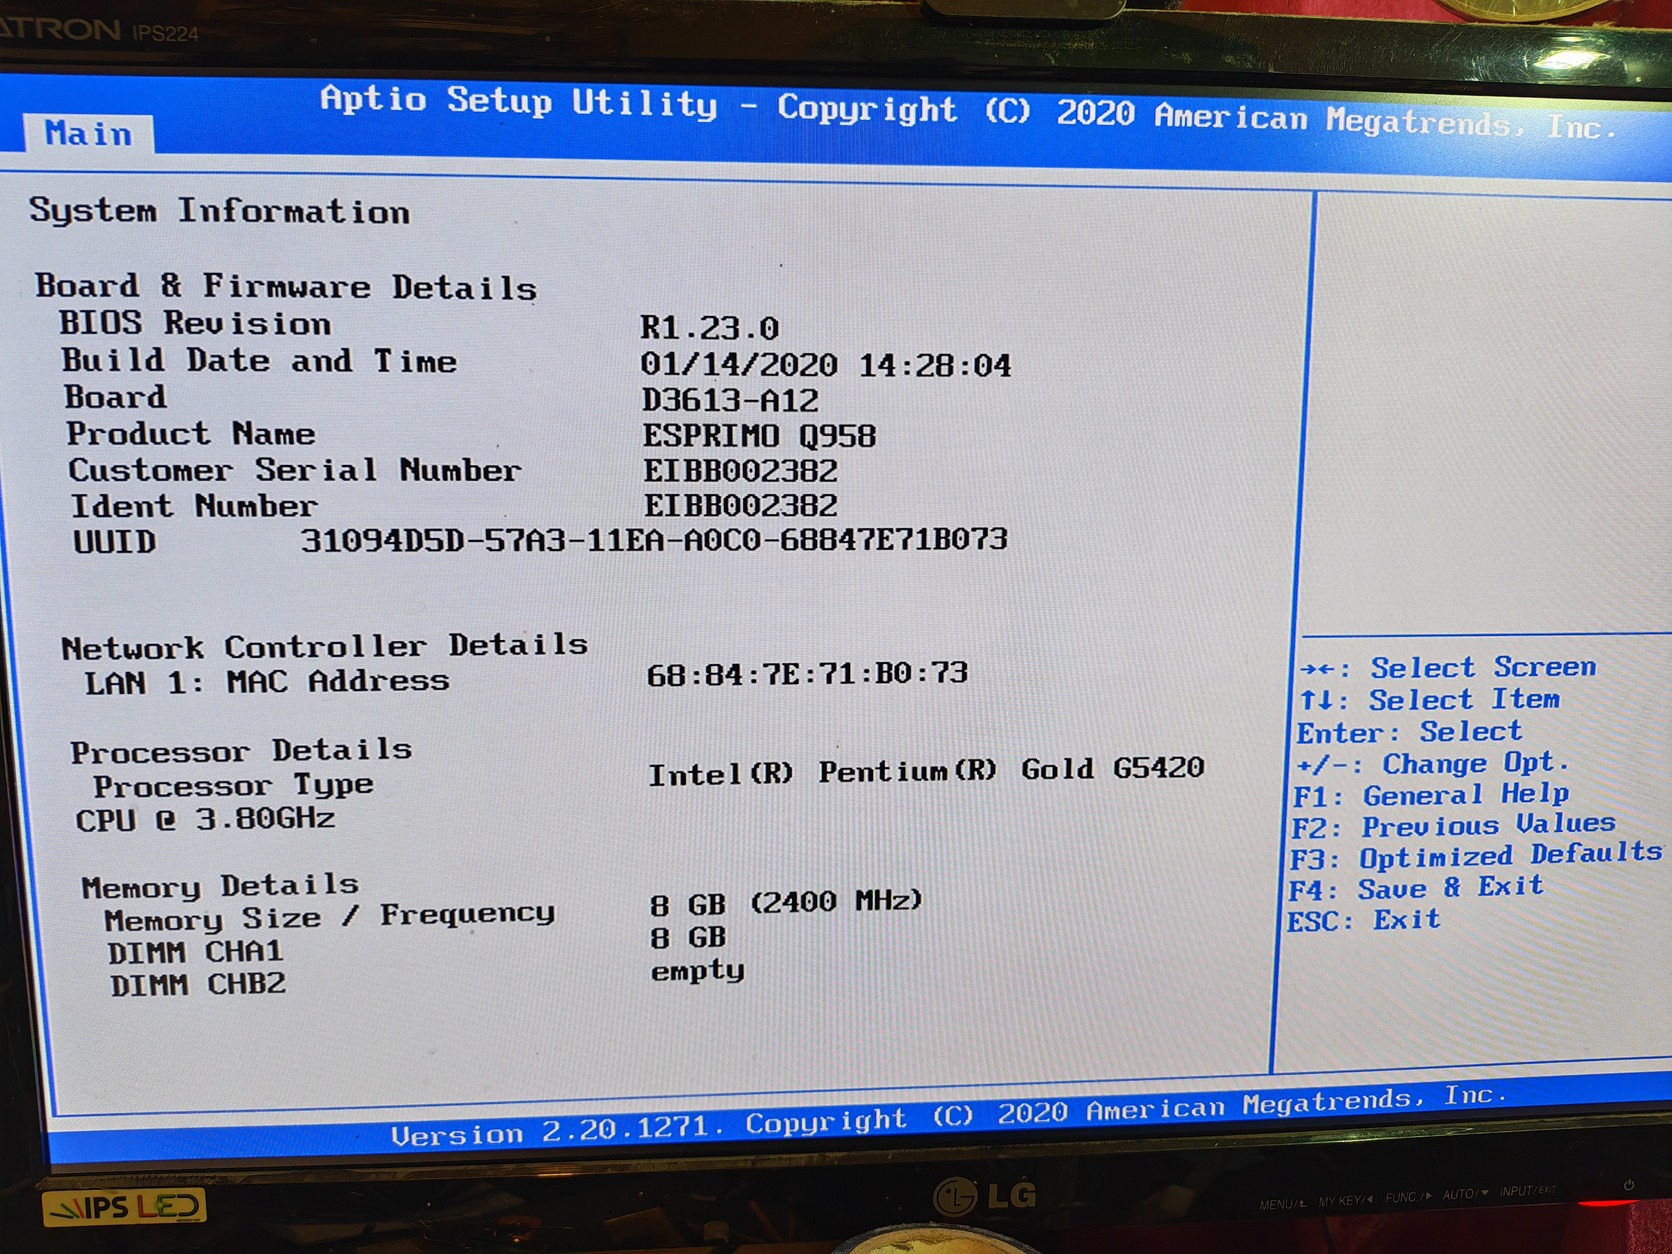1672x1254 pixels.
Task: Select the Build Date and Time label
Action: point(259,360)
